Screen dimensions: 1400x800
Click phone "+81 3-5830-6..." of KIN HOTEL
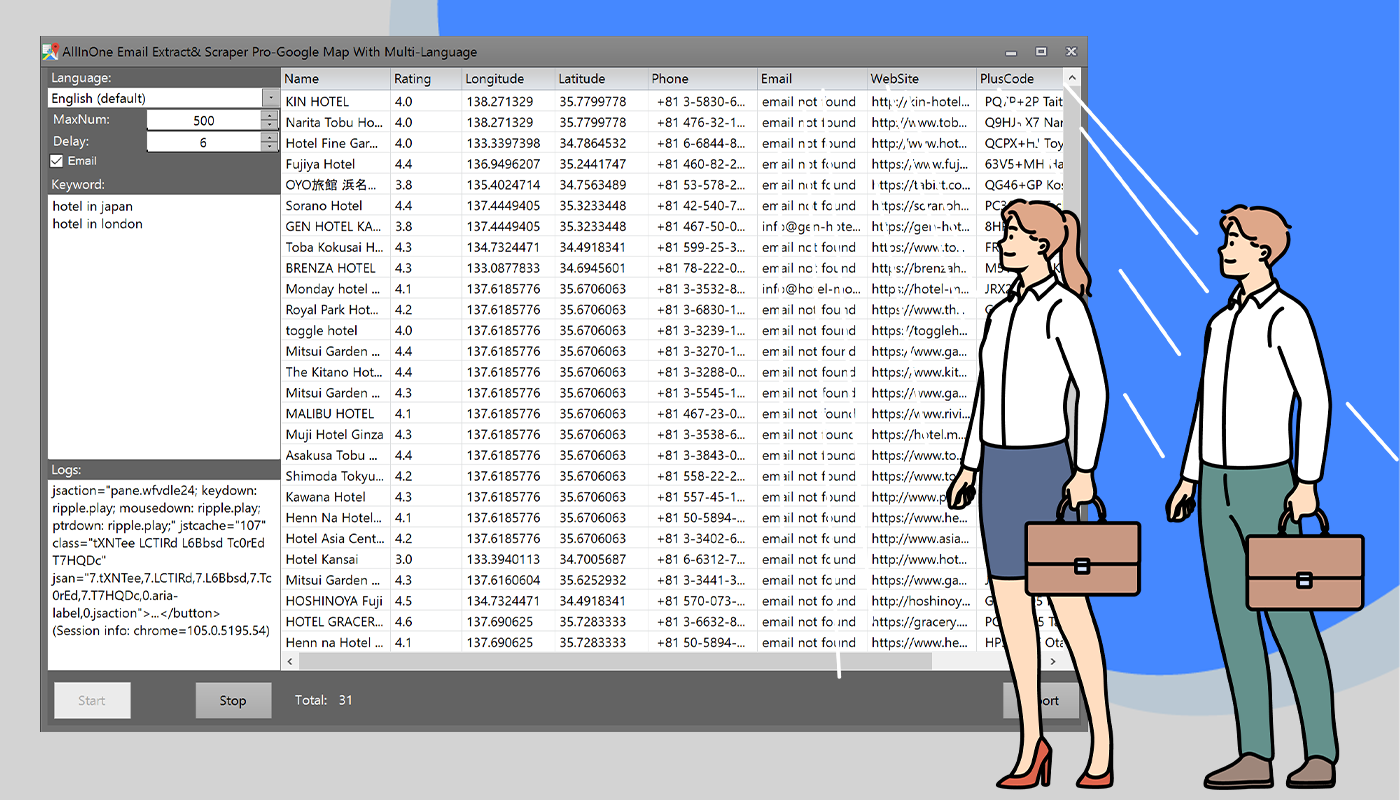(x=701, y=101)
